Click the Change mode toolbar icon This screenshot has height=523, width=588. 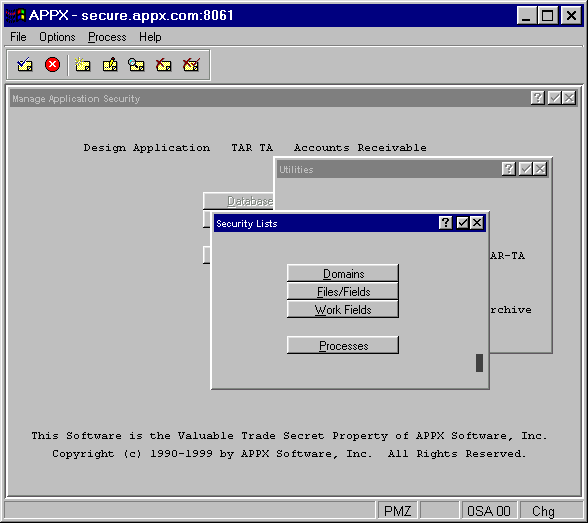(x=110, y=65)
